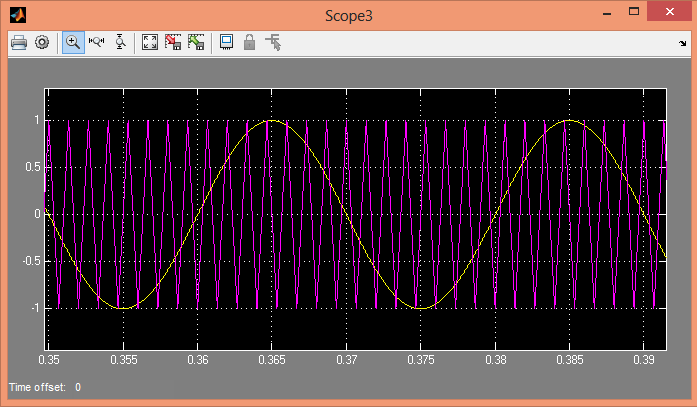Click the -0.5 y-axis tick label
The width and height of the screenshot is (697, 407).
28,261
